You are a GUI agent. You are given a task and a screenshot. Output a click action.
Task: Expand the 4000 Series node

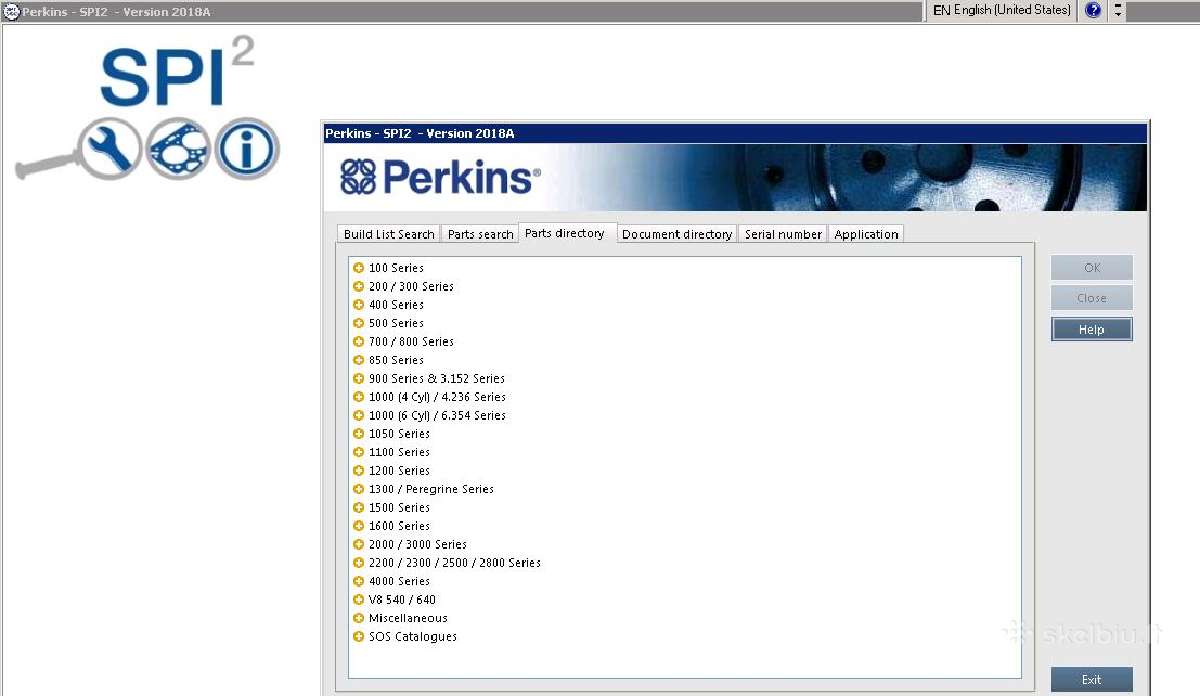click(x=359, y=581)
